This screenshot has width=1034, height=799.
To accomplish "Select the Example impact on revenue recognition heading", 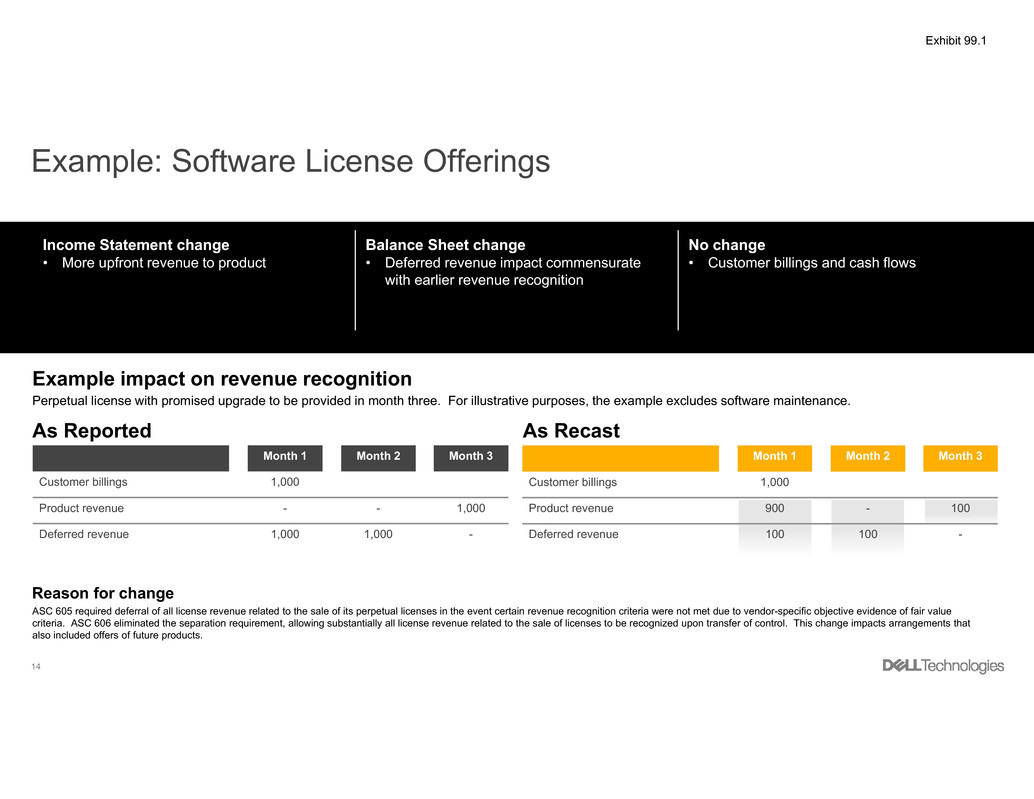I will [222, 379].
